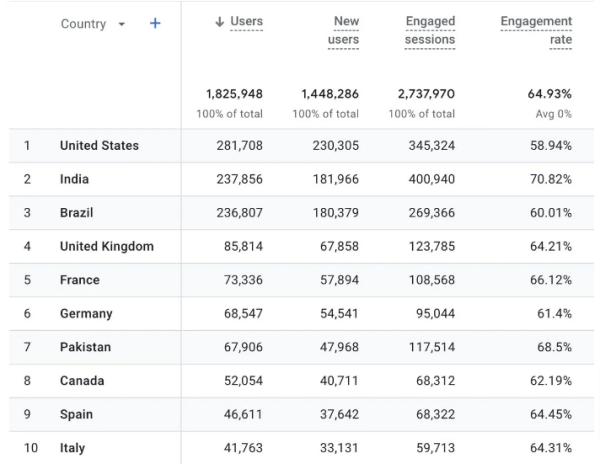Select the Spain row
Image resolution: width=600 pixels, height=464 pixels.
point(76,415)
